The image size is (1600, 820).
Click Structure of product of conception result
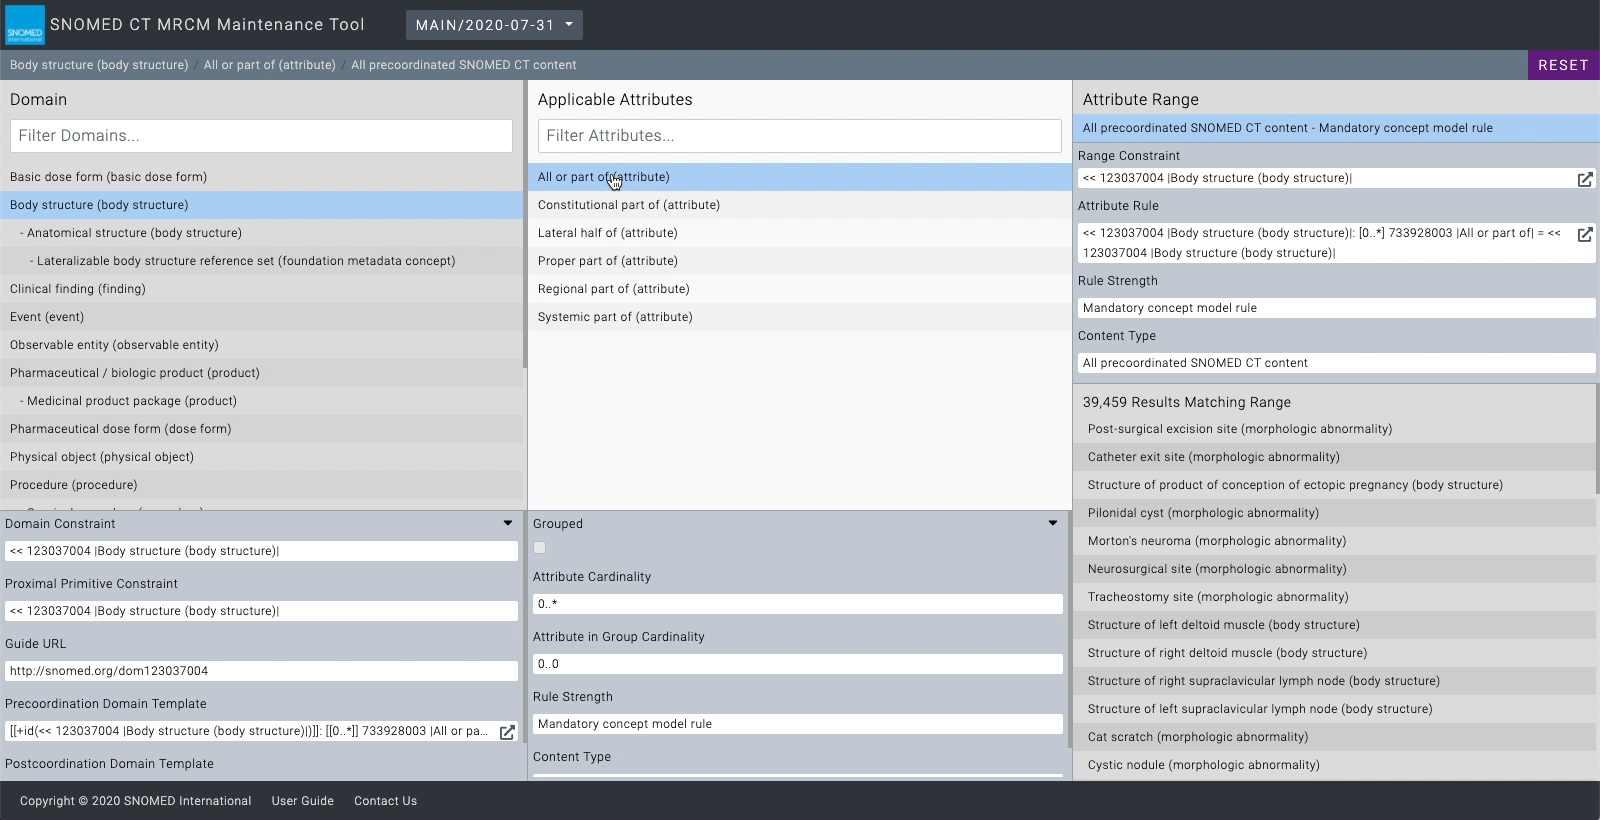tap(1334, 485)
